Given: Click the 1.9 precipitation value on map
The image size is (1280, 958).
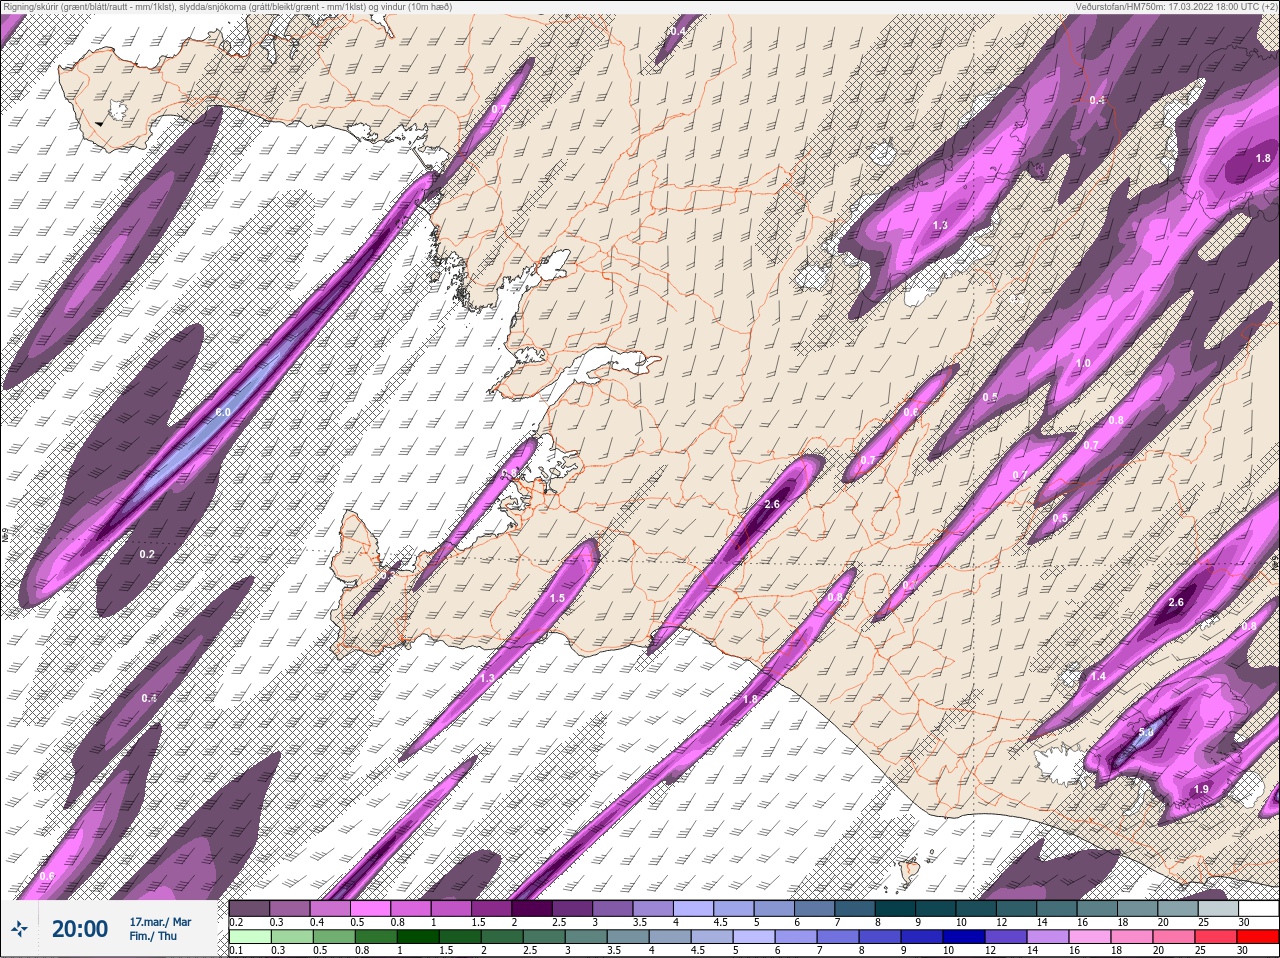Looking at the screenshot, I should point(1201,789).
